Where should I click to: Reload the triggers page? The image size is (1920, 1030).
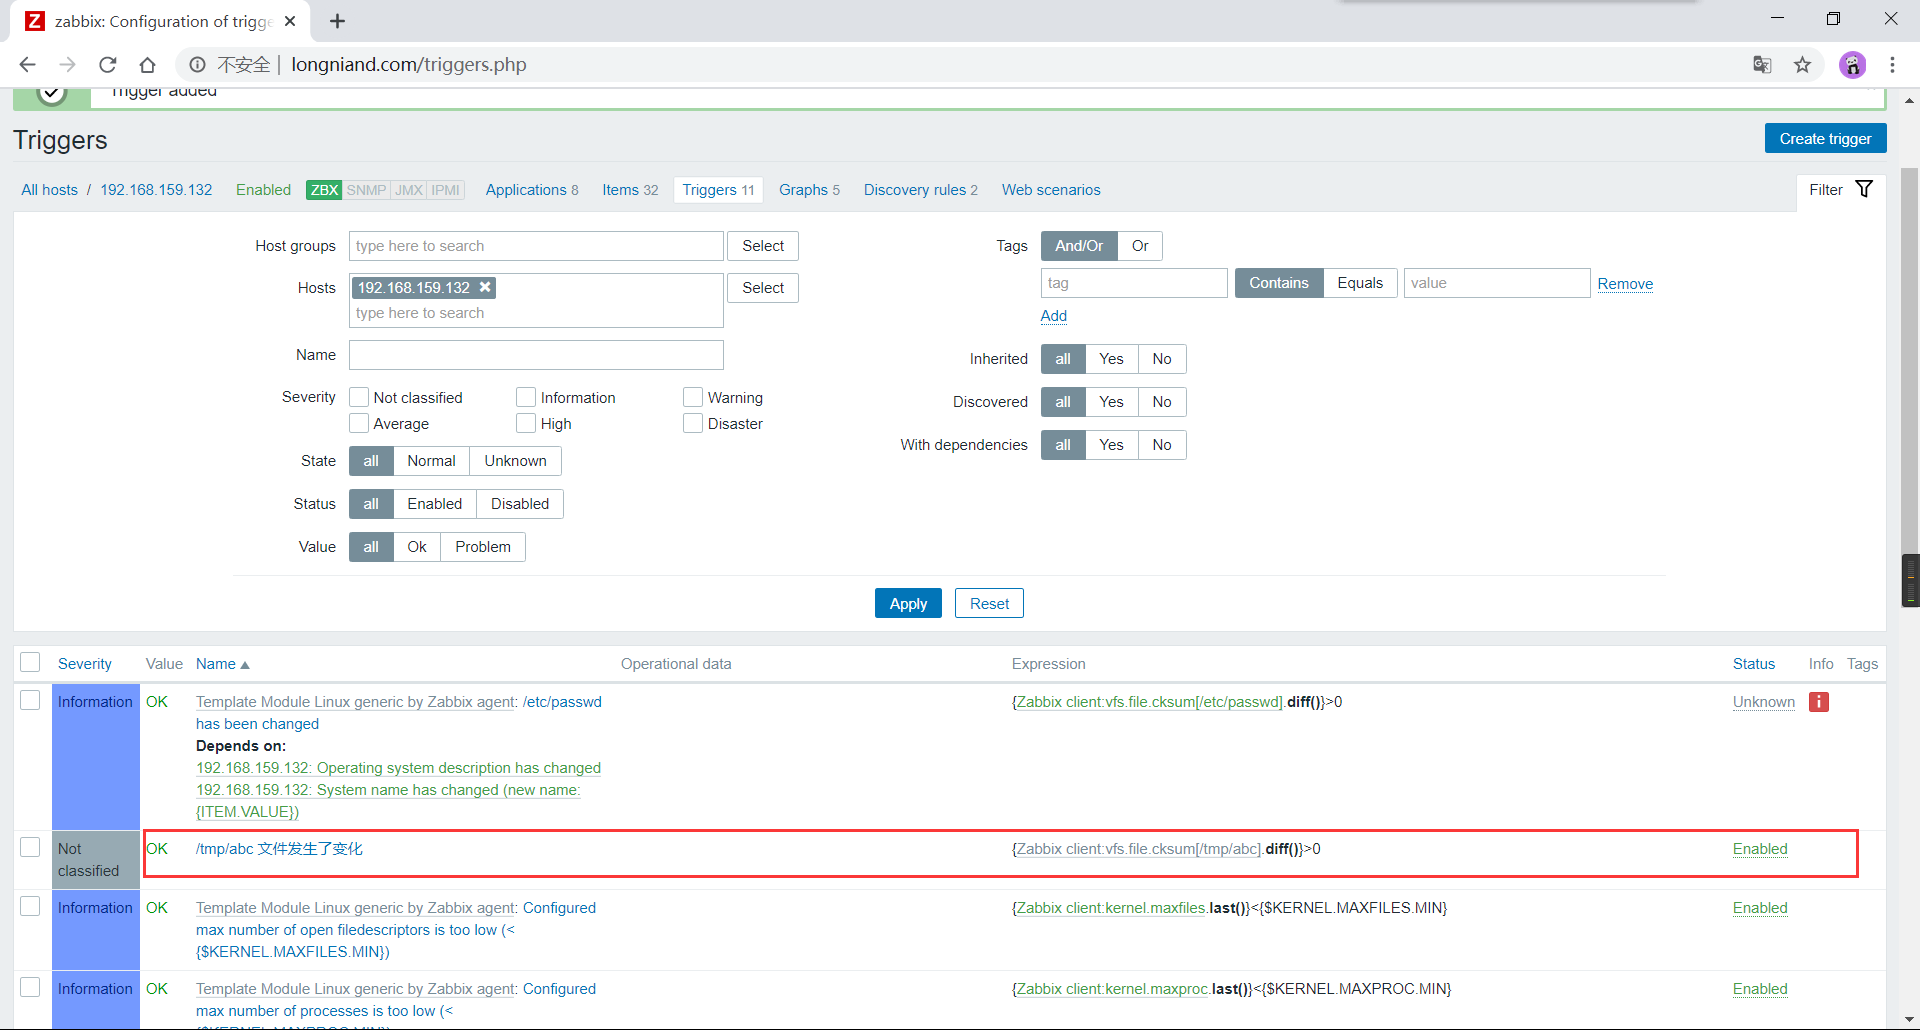107,65
